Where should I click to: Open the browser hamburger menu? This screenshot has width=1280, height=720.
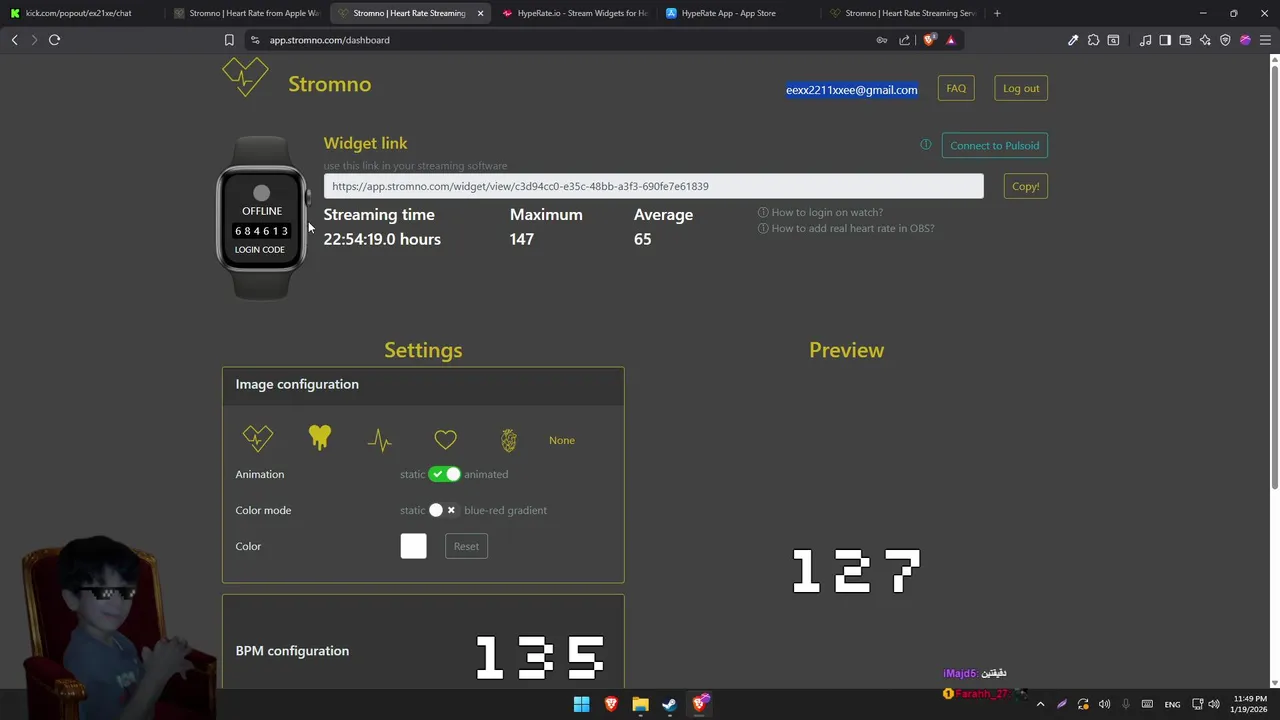point(1265,40)
